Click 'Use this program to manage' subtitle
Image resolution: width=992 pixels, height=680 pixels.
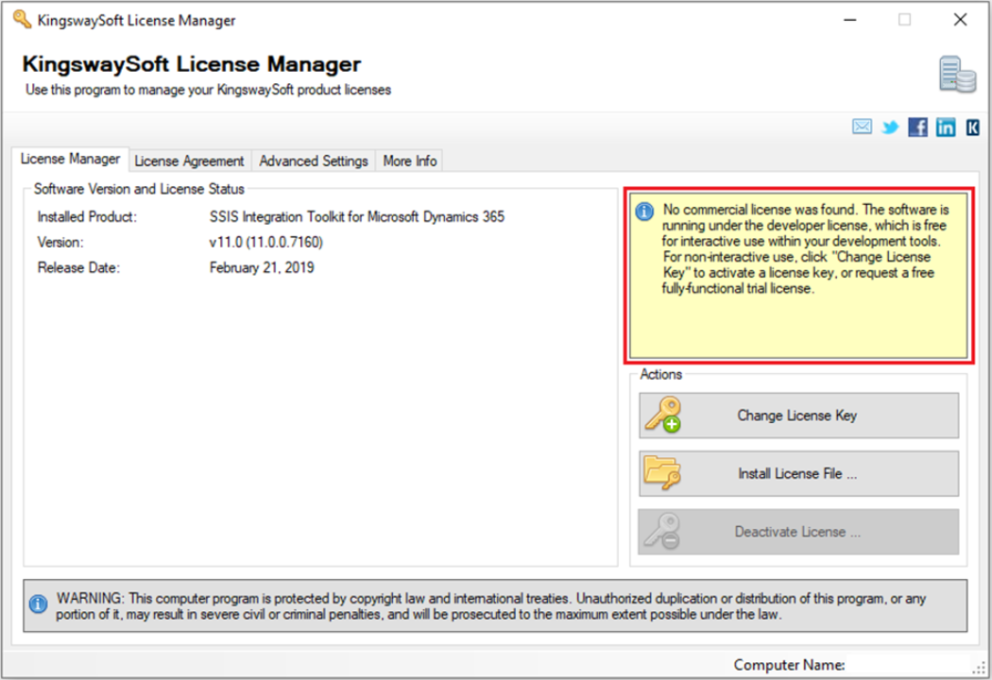208,90
